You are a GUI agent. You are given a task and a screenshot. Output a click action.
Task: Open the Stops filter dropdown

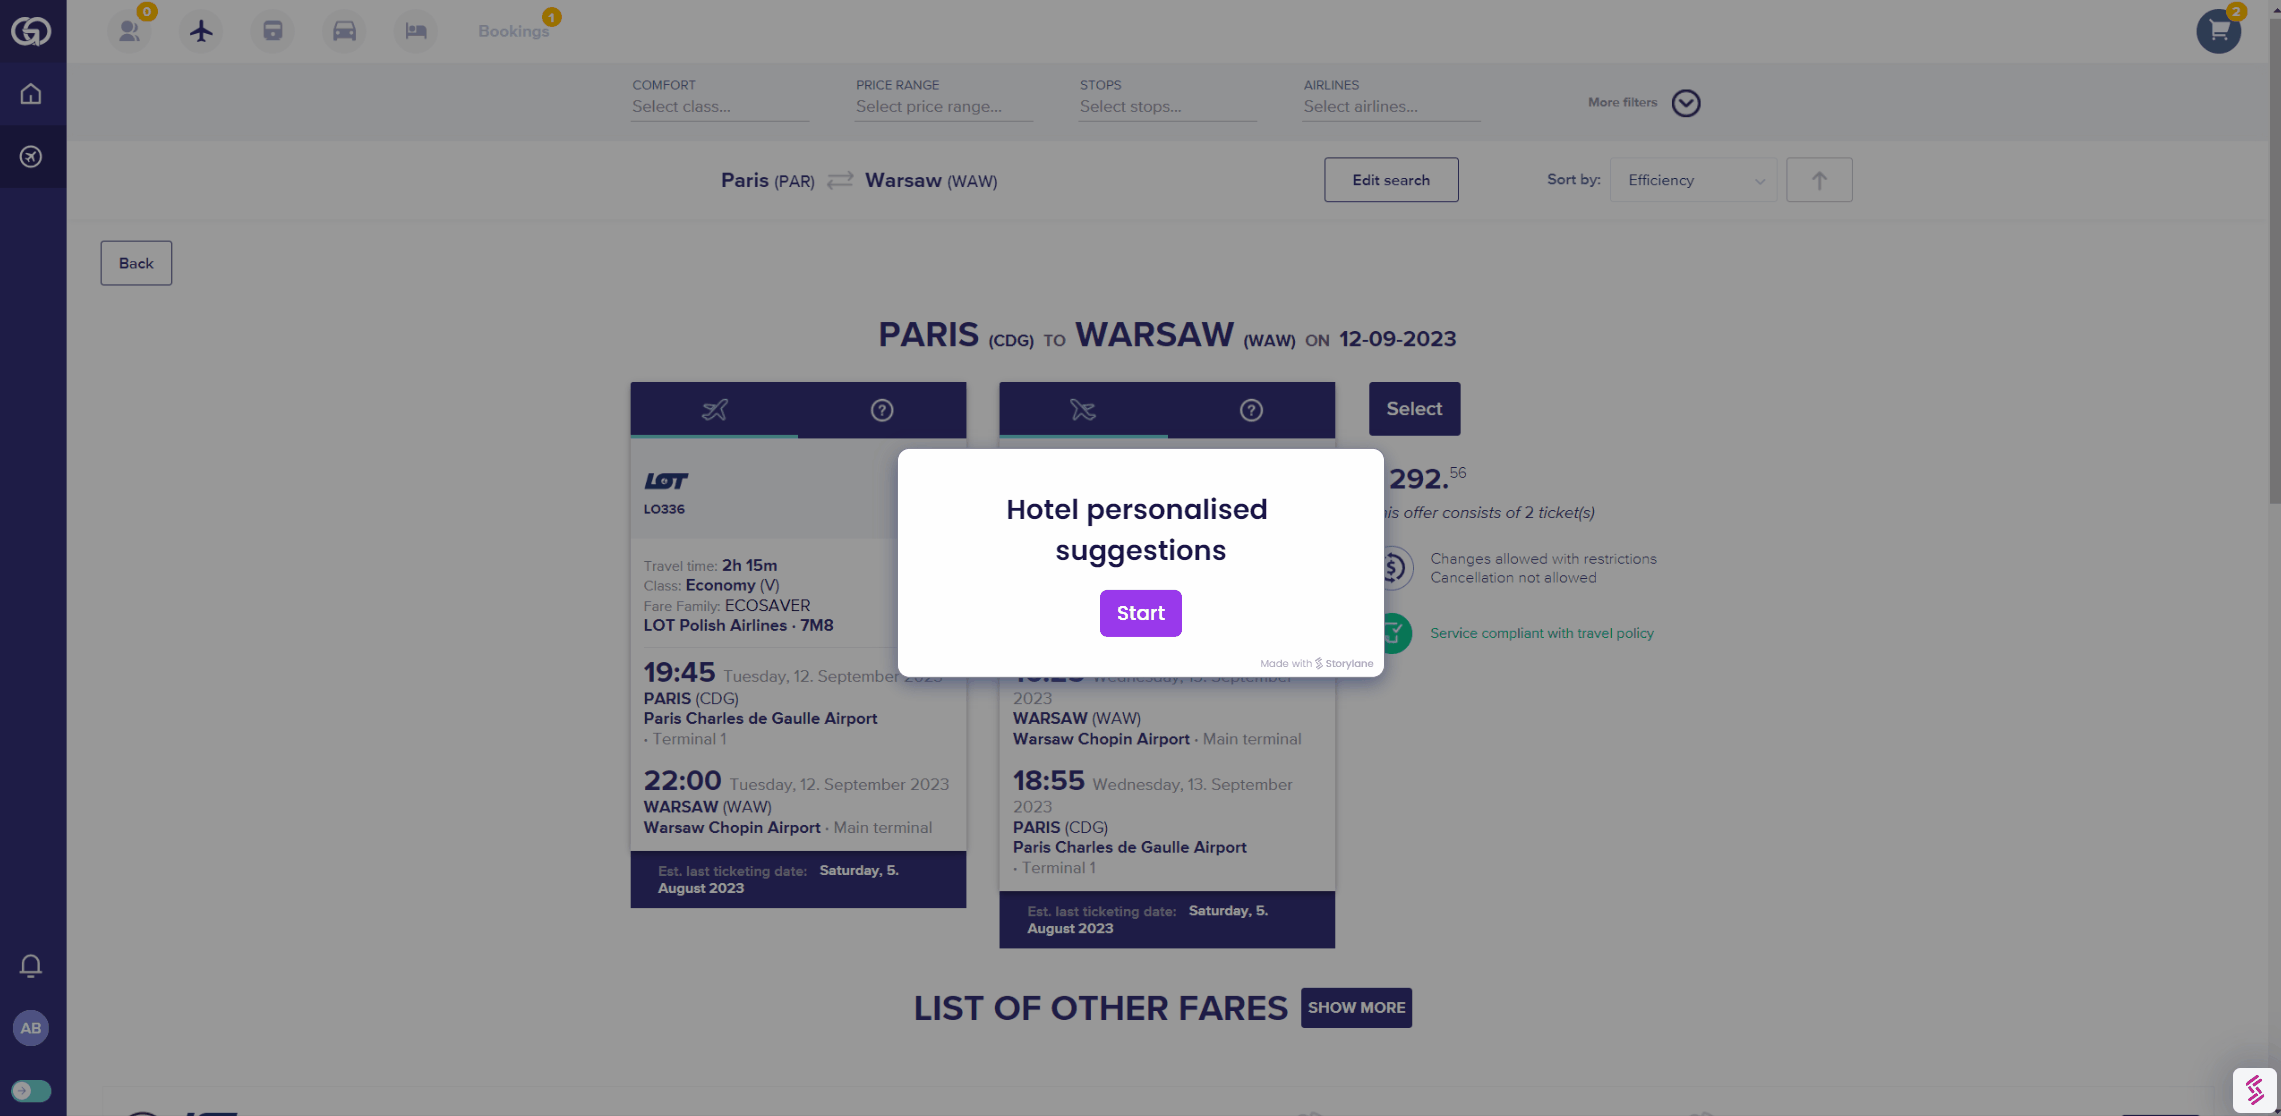coord(1167,107)
